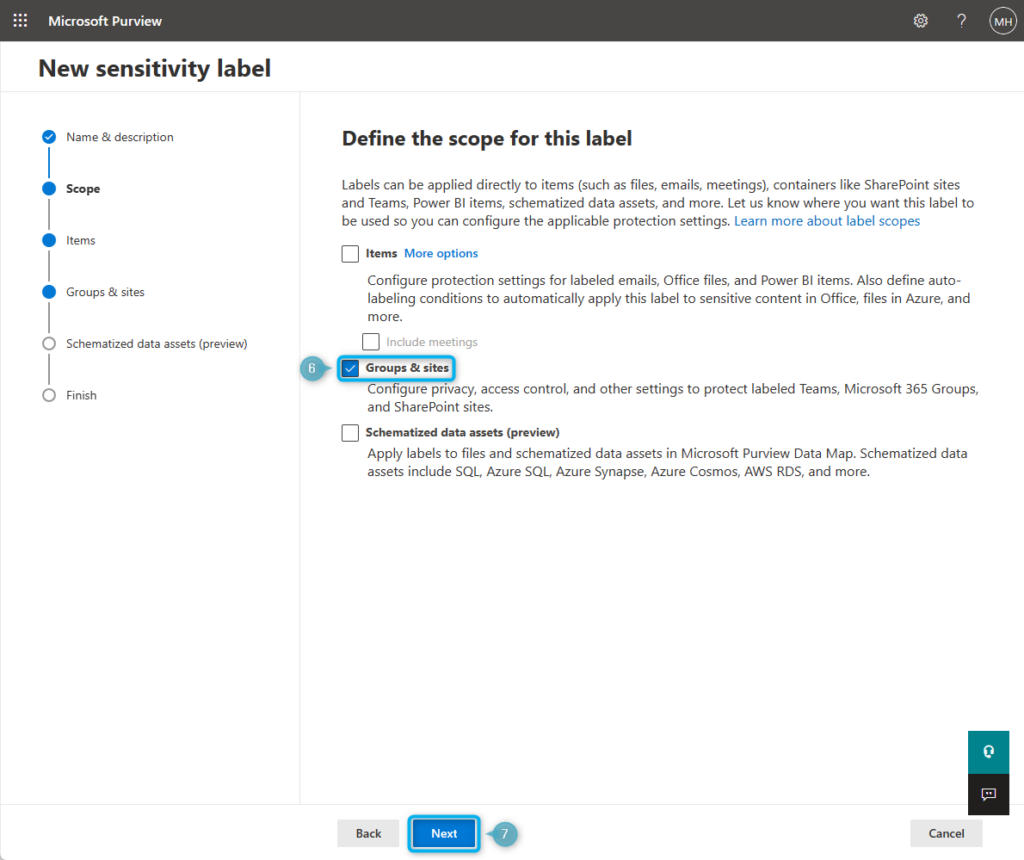Open Learn more about label scopes
The image size is (1024, 860).
click(x=827, y=220)
